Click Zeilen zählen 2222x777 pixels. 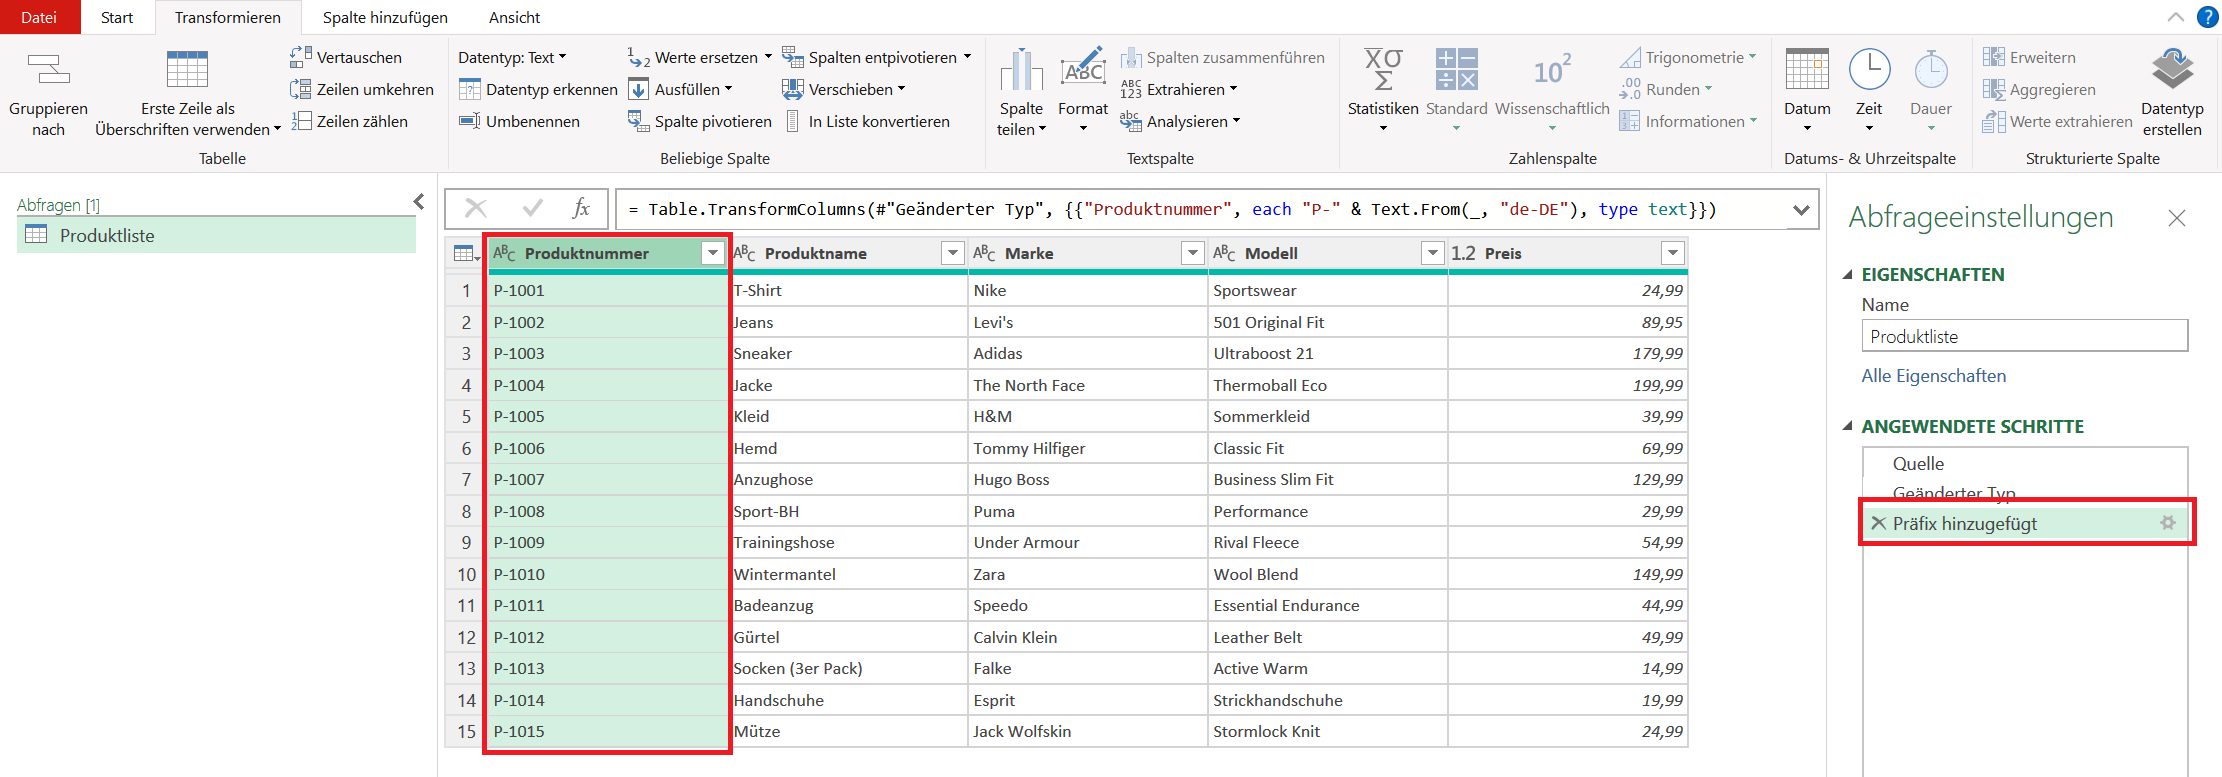[x=350, y=121]
